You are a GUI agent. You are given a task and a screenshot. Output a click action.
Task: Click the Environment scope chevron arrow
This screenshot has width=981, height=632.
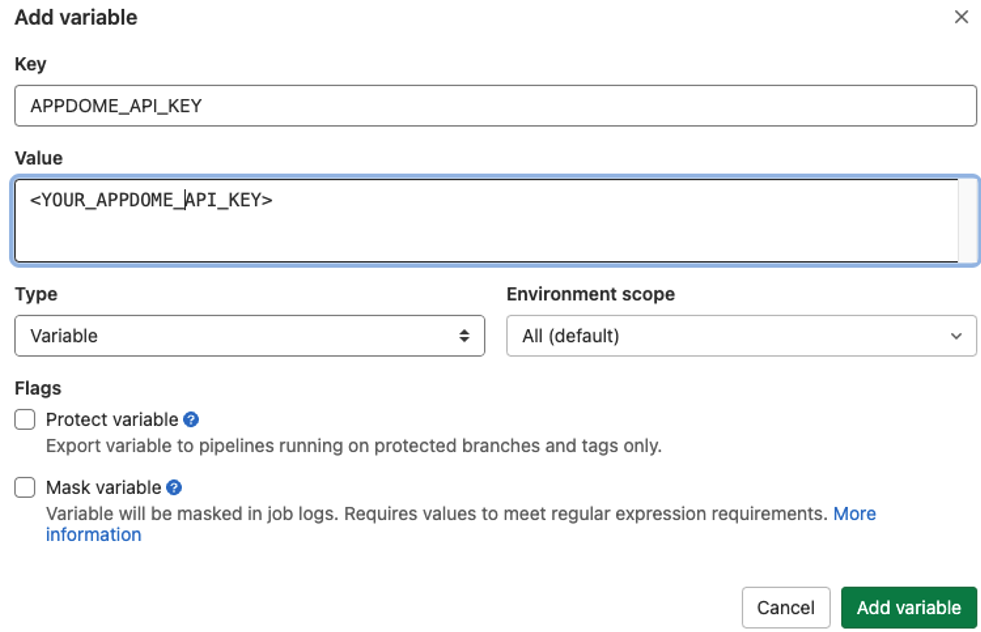point(957,336)
